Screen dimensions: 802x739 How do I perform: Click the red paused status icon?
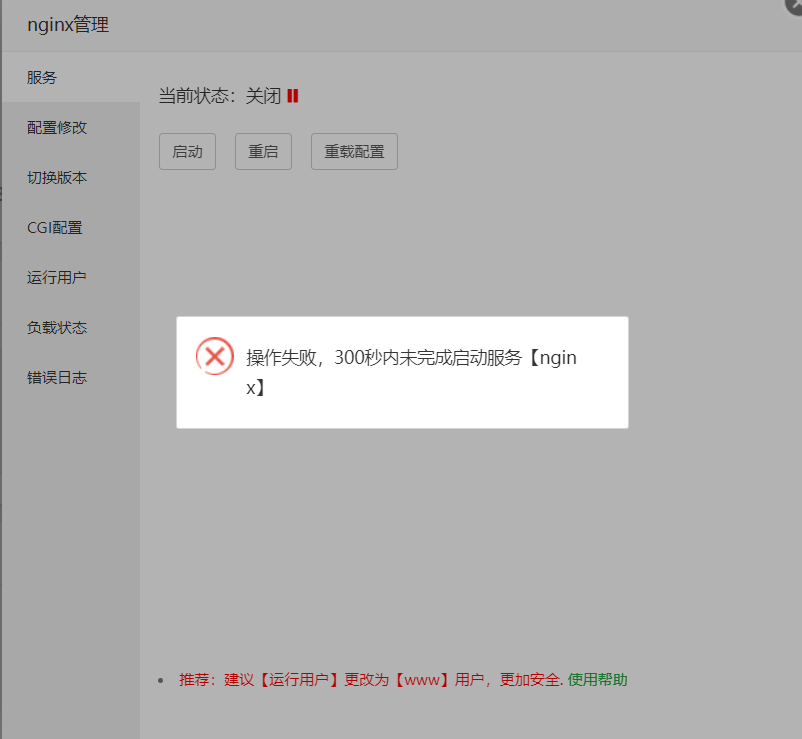coord(293,96)
